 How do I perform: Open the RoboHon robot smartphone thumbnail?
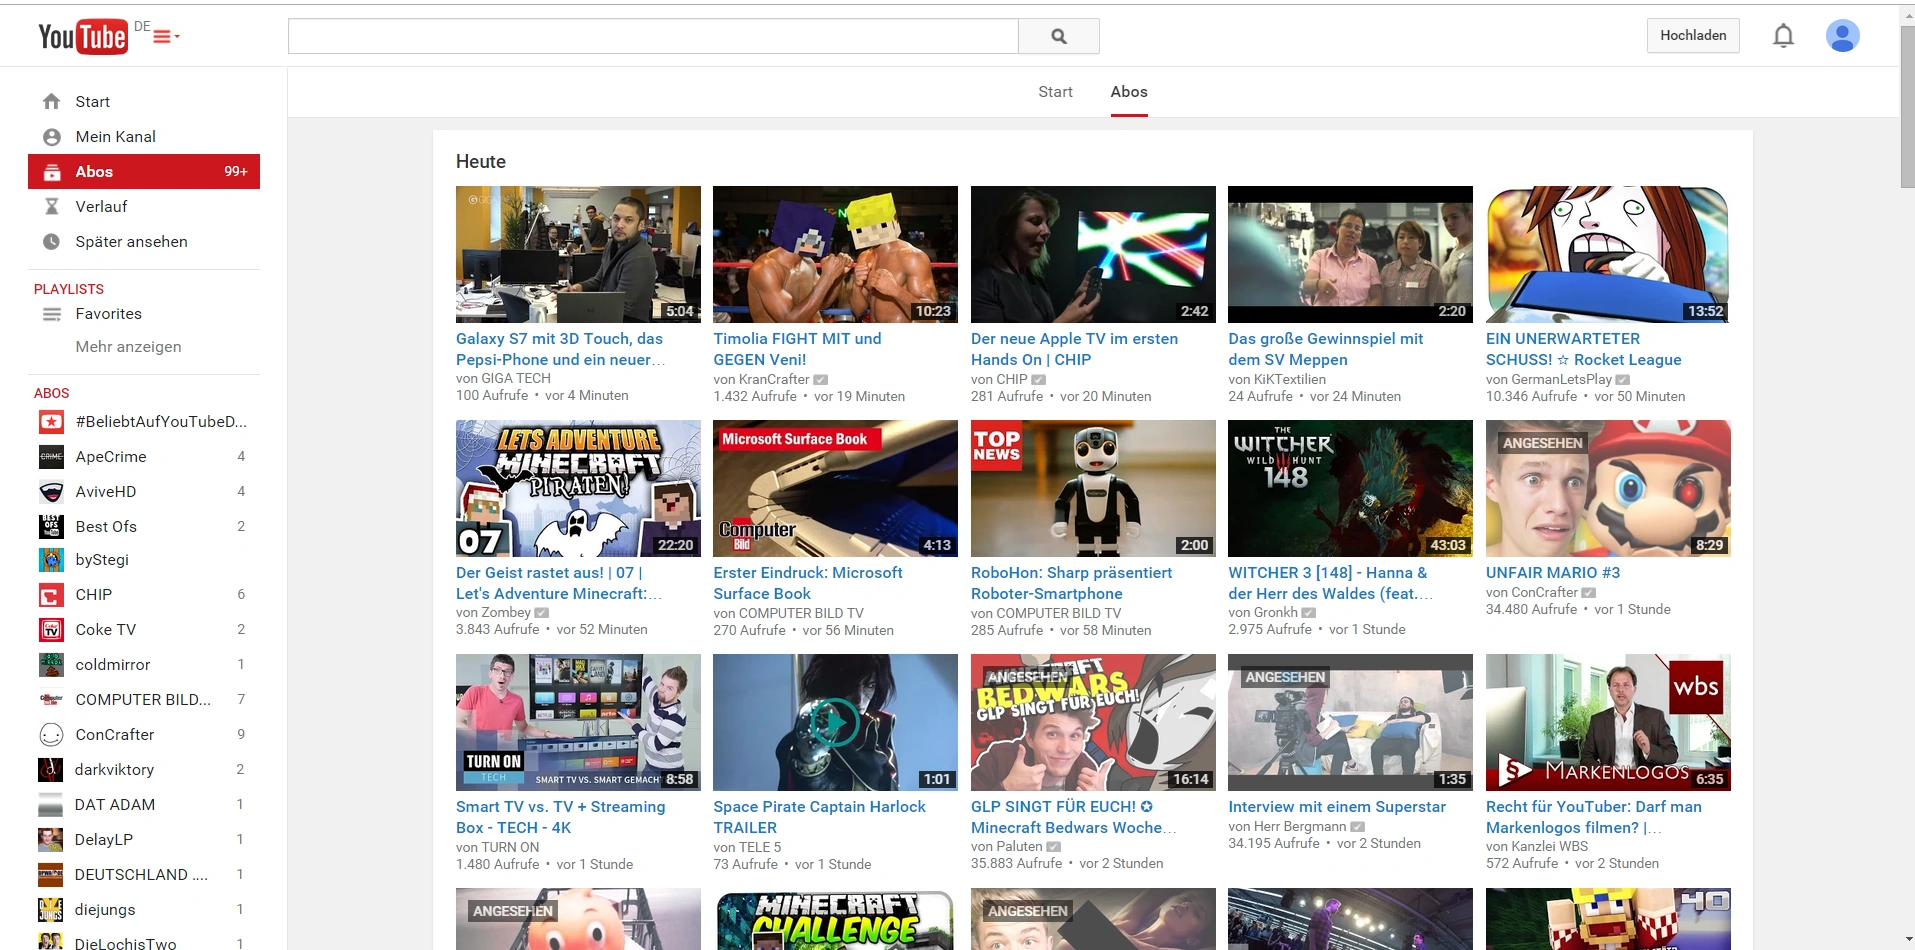click(1093, 488)
